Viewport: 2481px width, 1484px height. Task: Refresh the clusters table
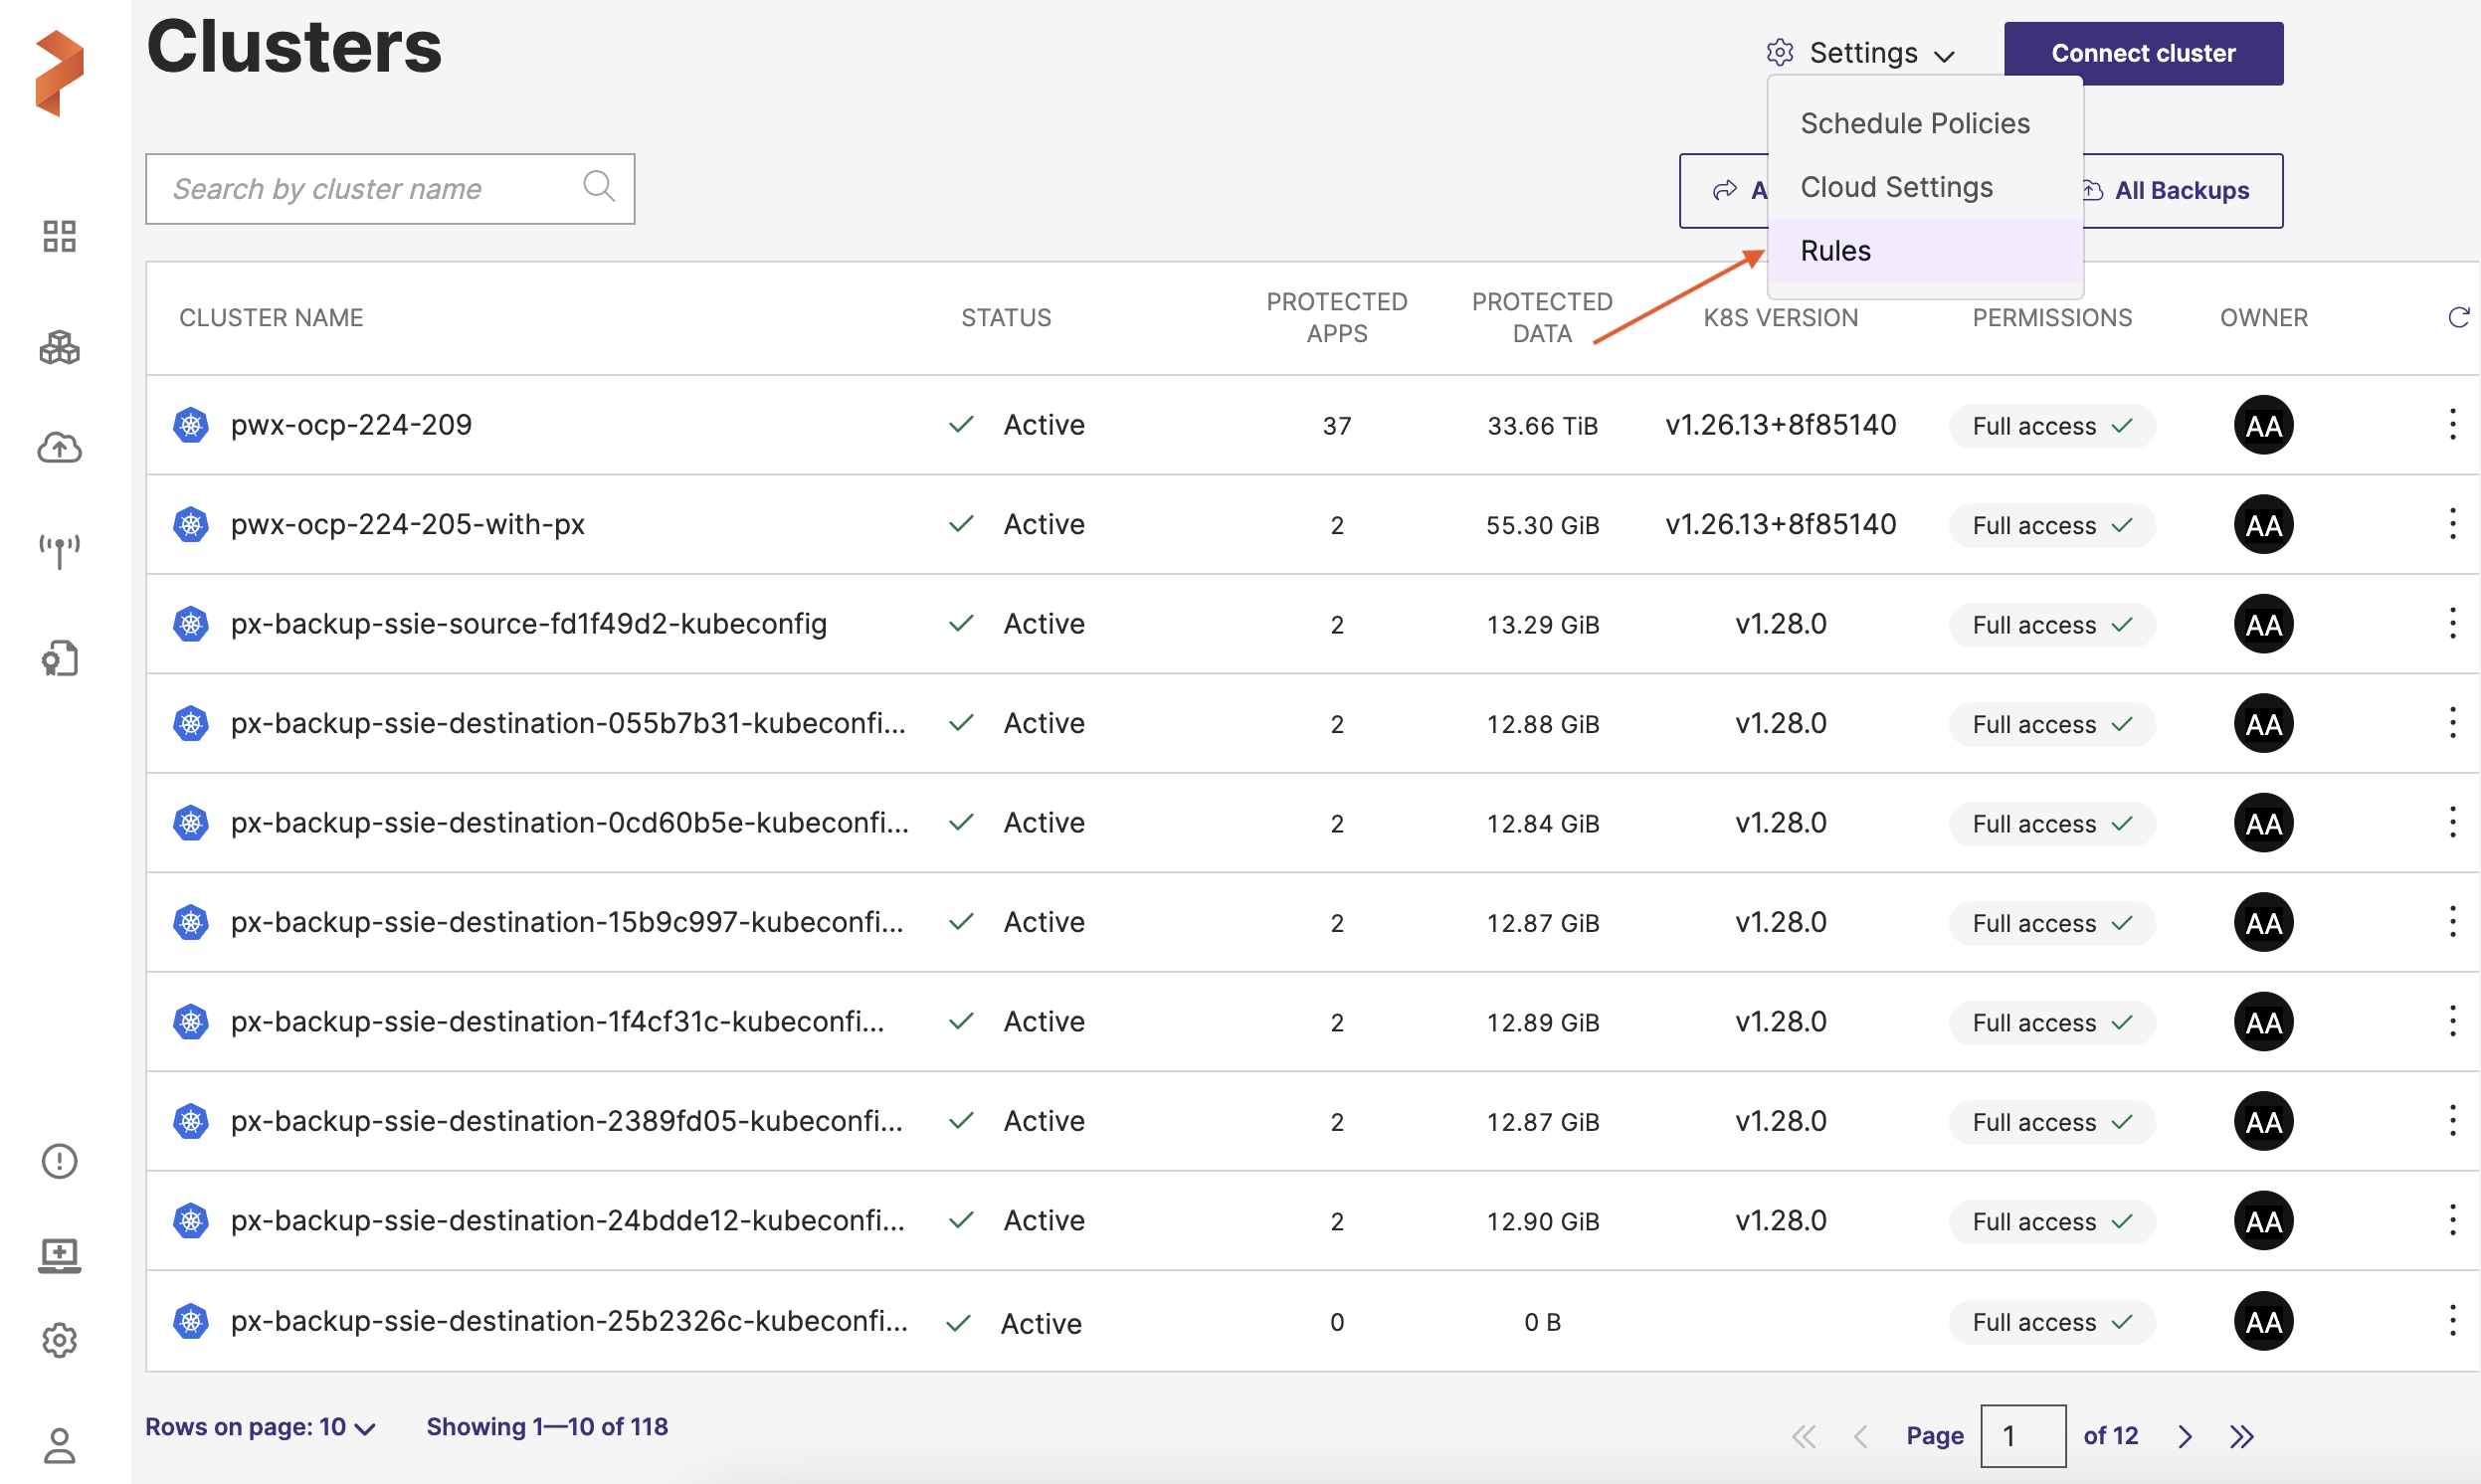pos(2457,318)
